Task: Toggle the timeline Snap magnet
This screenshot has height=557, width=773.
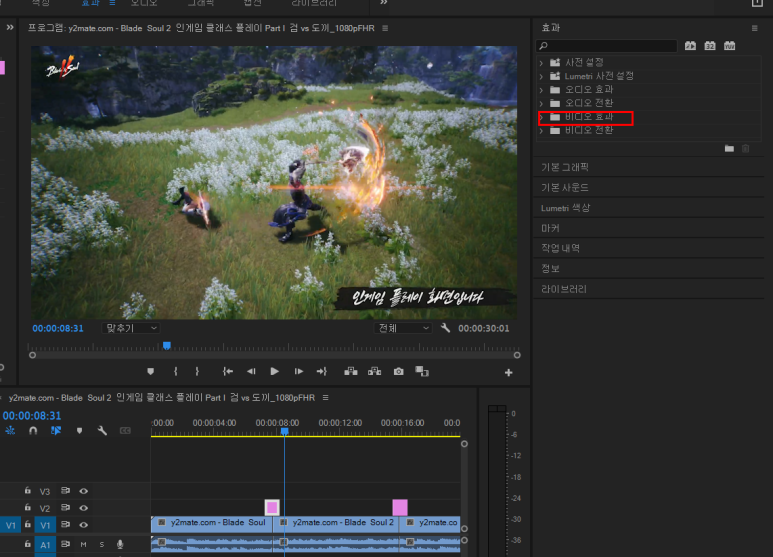Action: [33, 430]
